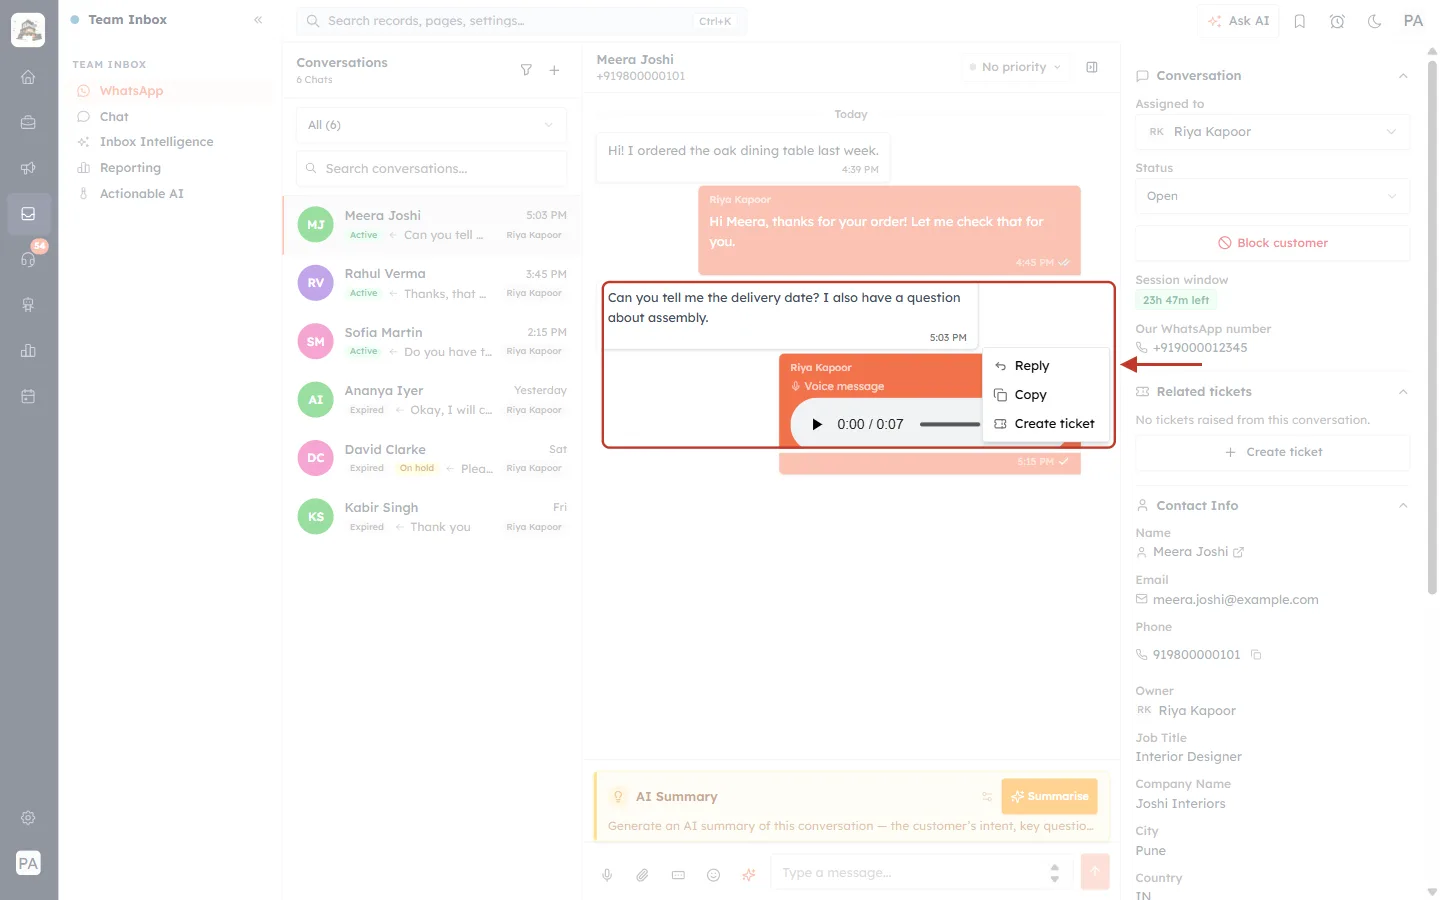1440x900 pixels.
Task: Click the Create ticket button under Related tickets
Action: coord(1272,452)
